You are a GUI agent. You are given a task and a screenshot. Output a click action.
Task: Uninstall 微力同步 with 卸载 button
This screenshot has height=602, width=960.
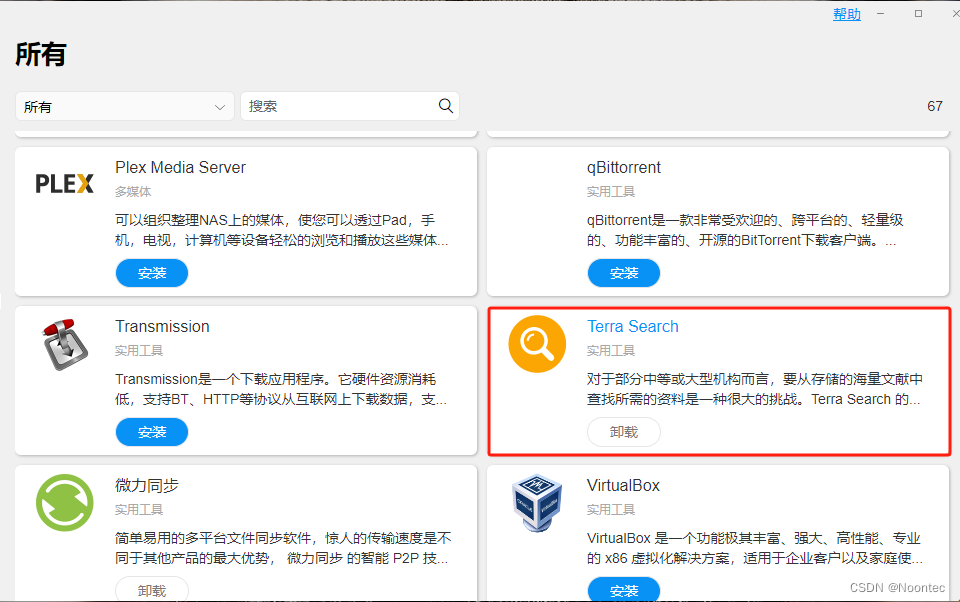[x=152, y=589]
